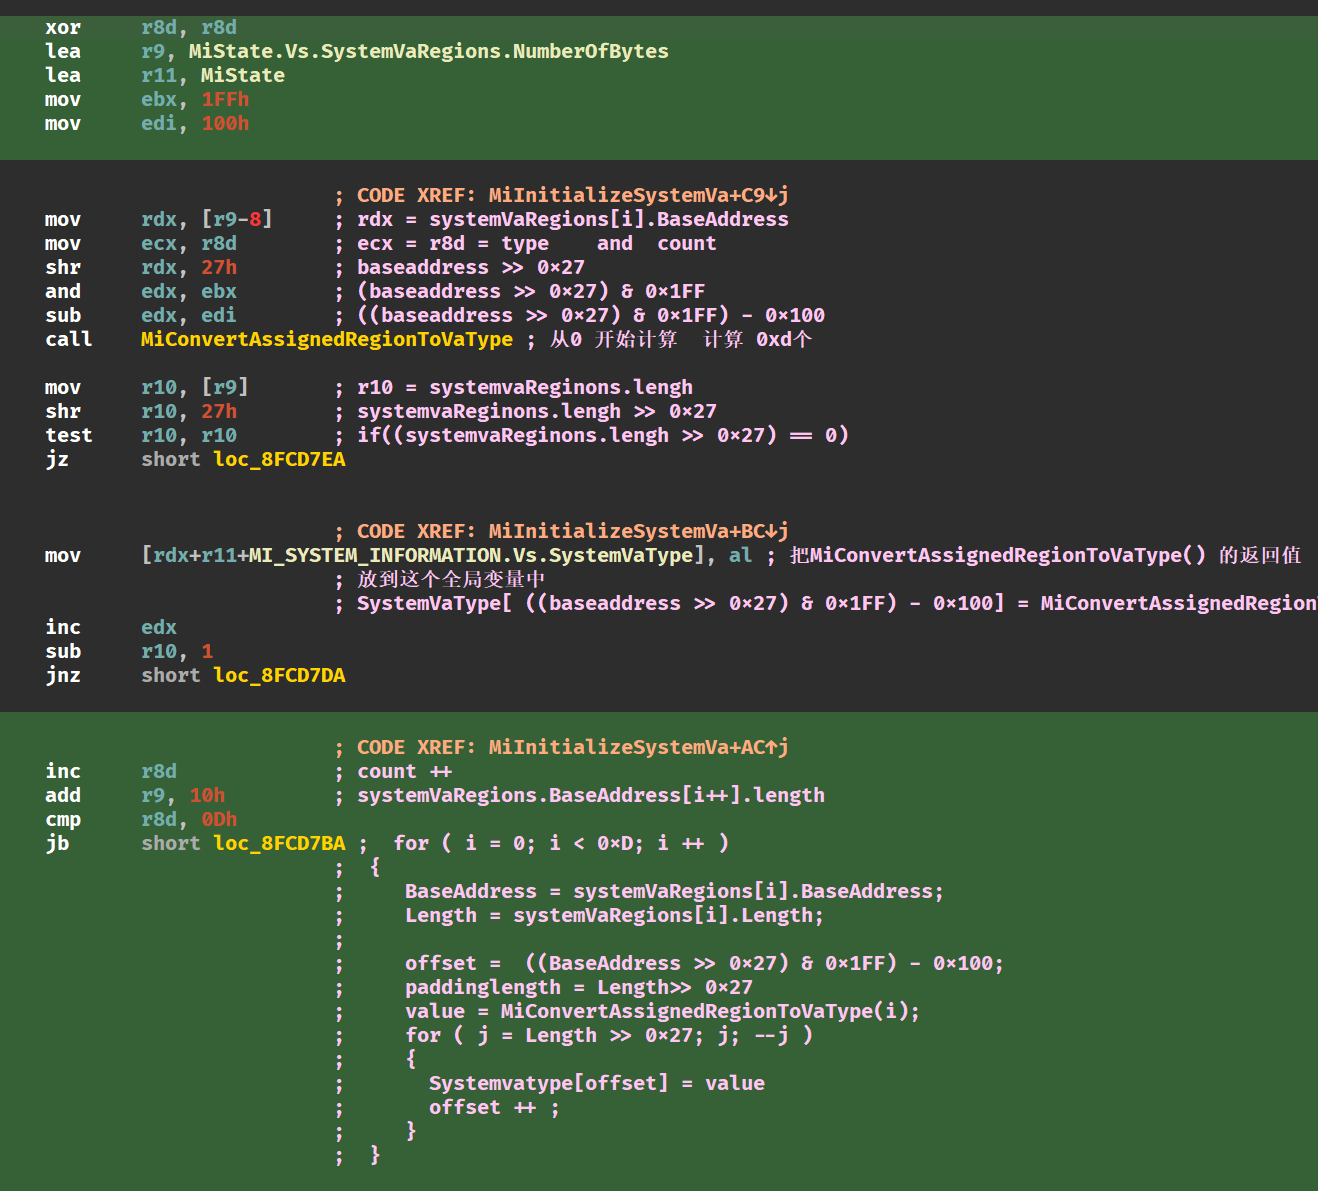This screenshot has height=1191, width=1318.
Task: Jump to MiConvertAssignedRegionToVaType call target
Action: (x=327, y=339)
